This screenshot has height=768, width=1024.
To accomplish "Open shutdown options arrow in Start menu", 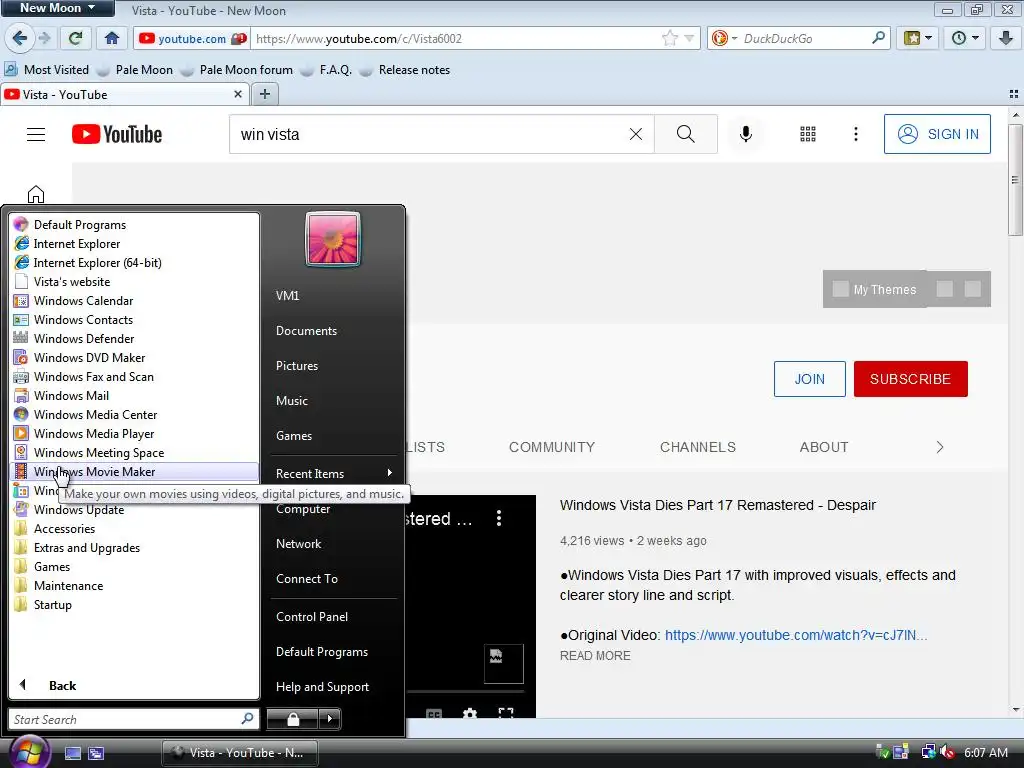I will click(330, 719).
